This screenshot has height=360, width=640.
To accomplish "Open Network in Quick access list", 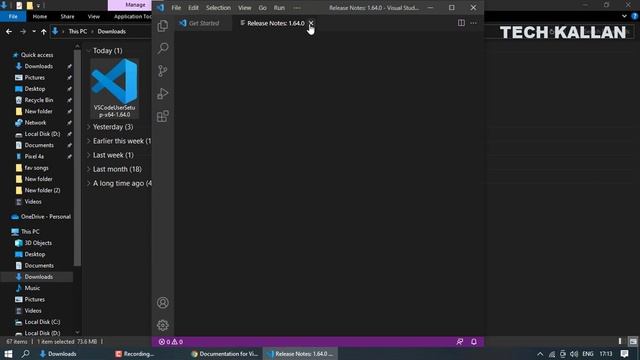I will pos(35,122).
